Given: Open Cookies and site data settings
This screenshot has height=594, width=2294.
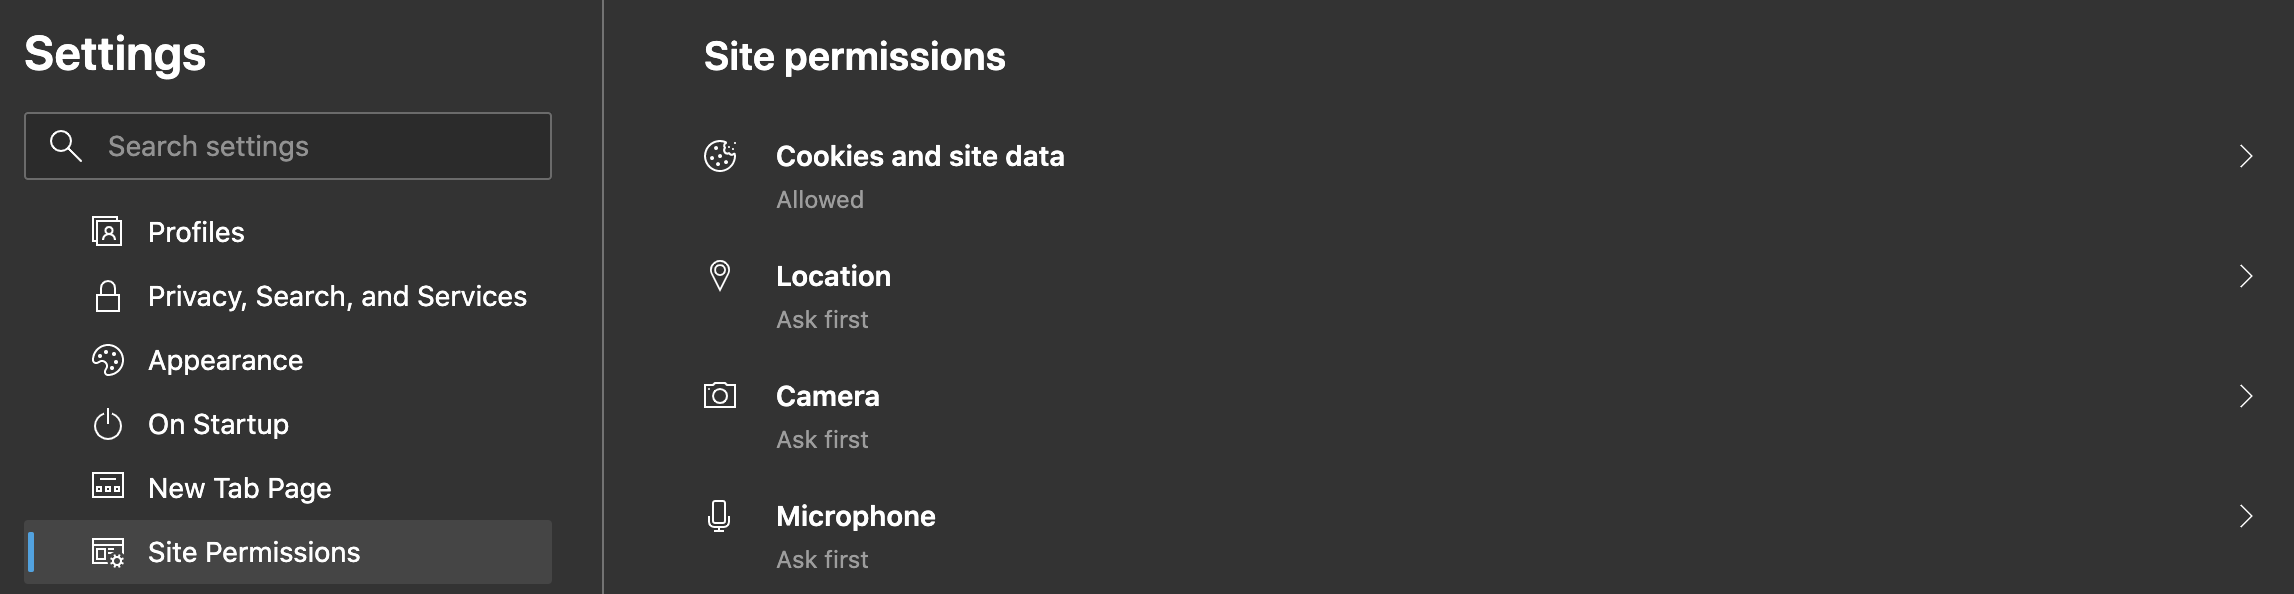Looking at the screenshot, I should (x=1480, y=176).
